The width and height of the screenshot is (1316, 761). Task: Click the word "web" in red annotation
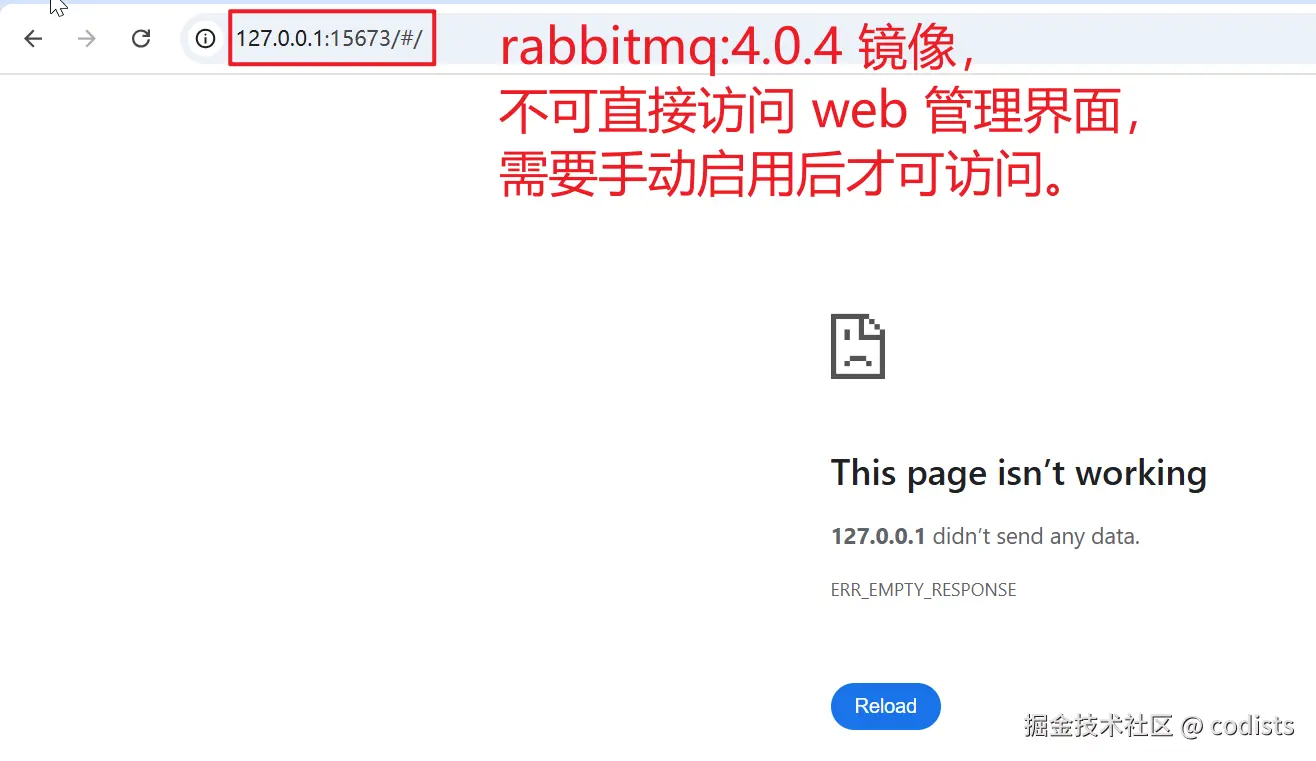coord(860,115)
